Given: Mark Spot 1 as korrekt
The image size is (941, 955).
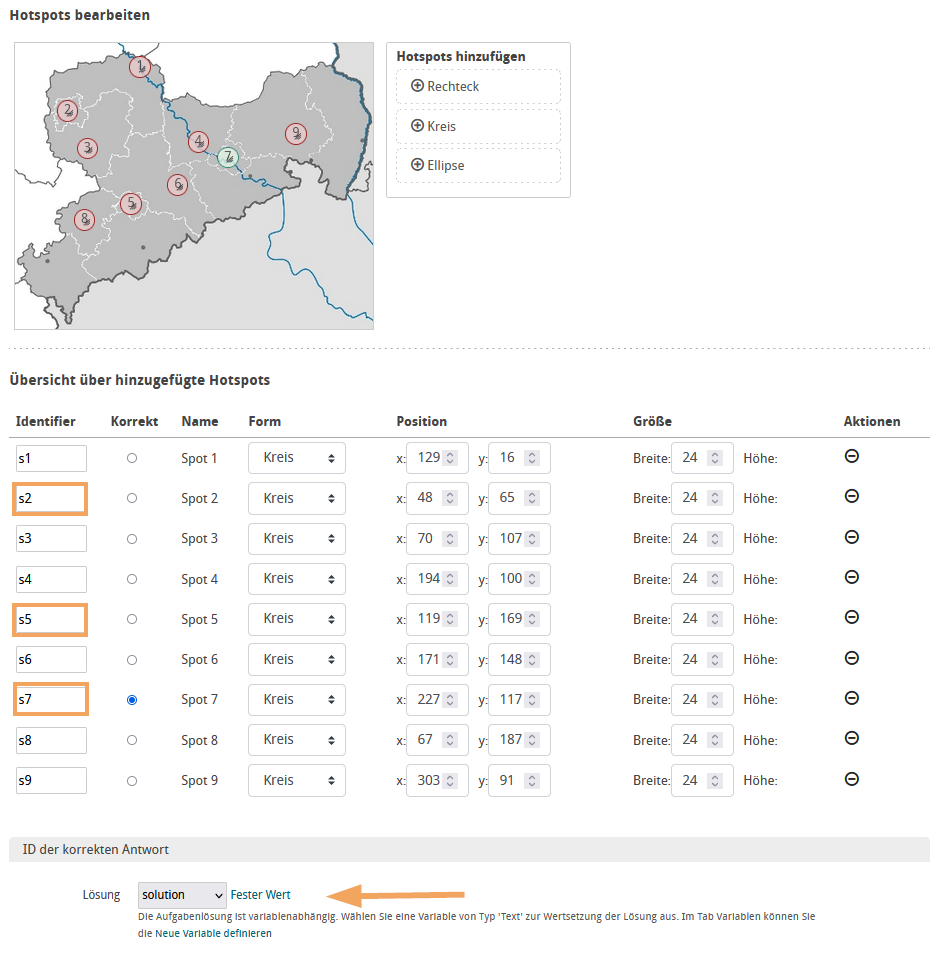Looking at the screenshot, I should [x=131, y=457].
